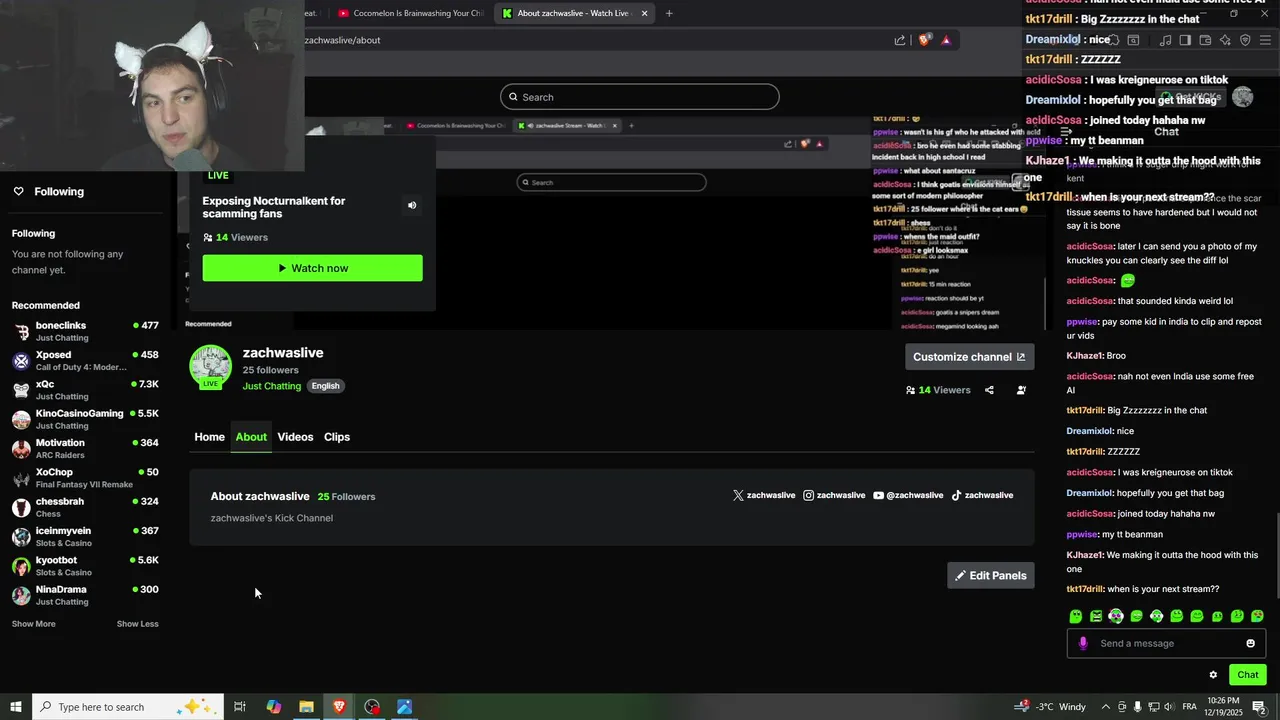Switch to the Cocomelon browser tab
The width and height of the screenshot is (1280, 720).
[x=410, y=13]
